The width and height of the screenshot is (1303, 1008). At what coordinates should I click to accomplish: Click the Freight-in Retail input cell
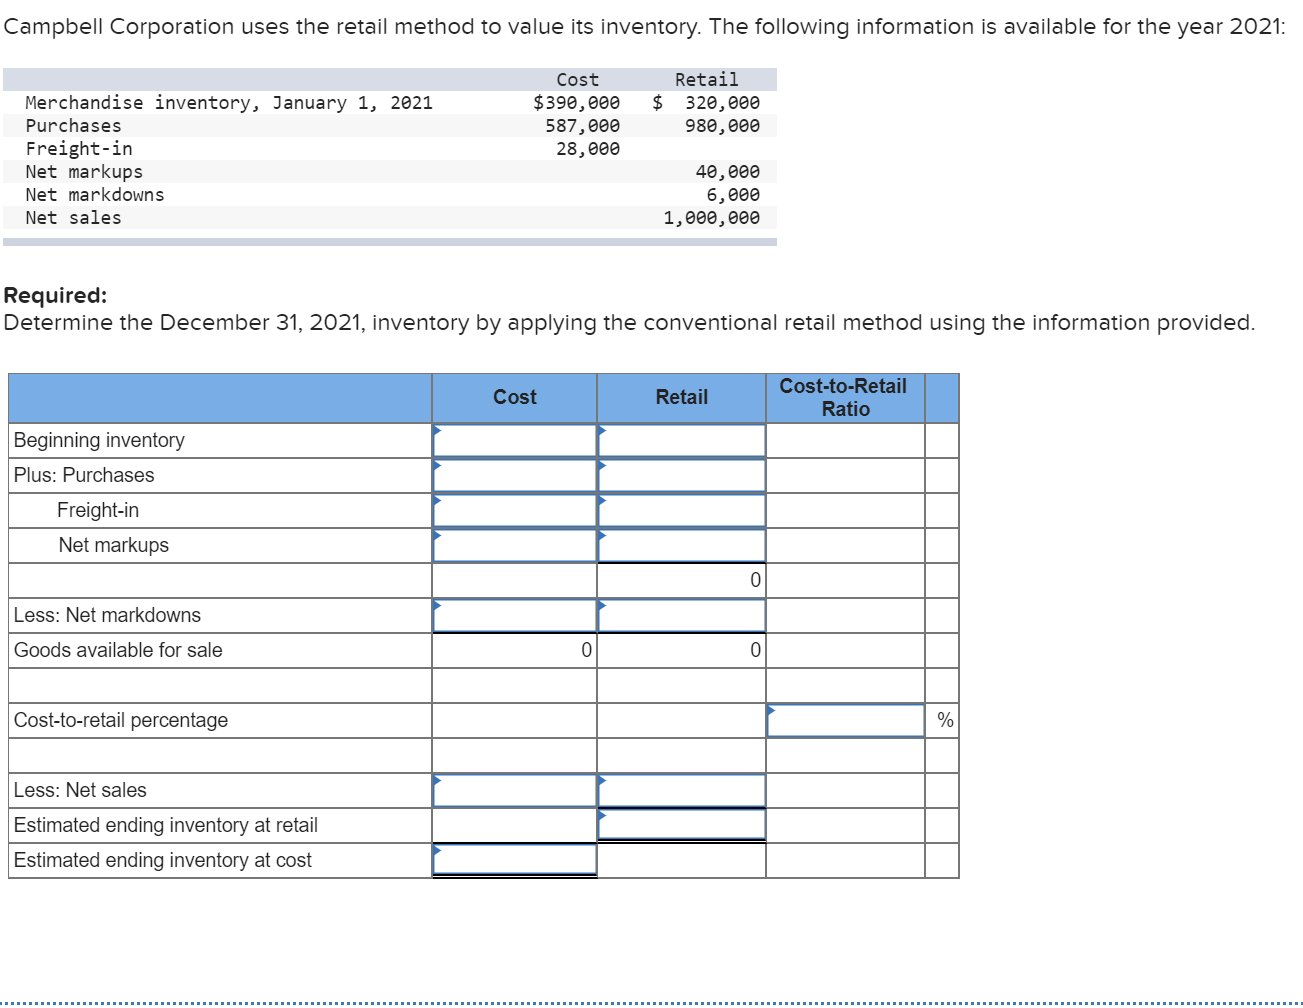pyautogui.click(x=682, y=510)
